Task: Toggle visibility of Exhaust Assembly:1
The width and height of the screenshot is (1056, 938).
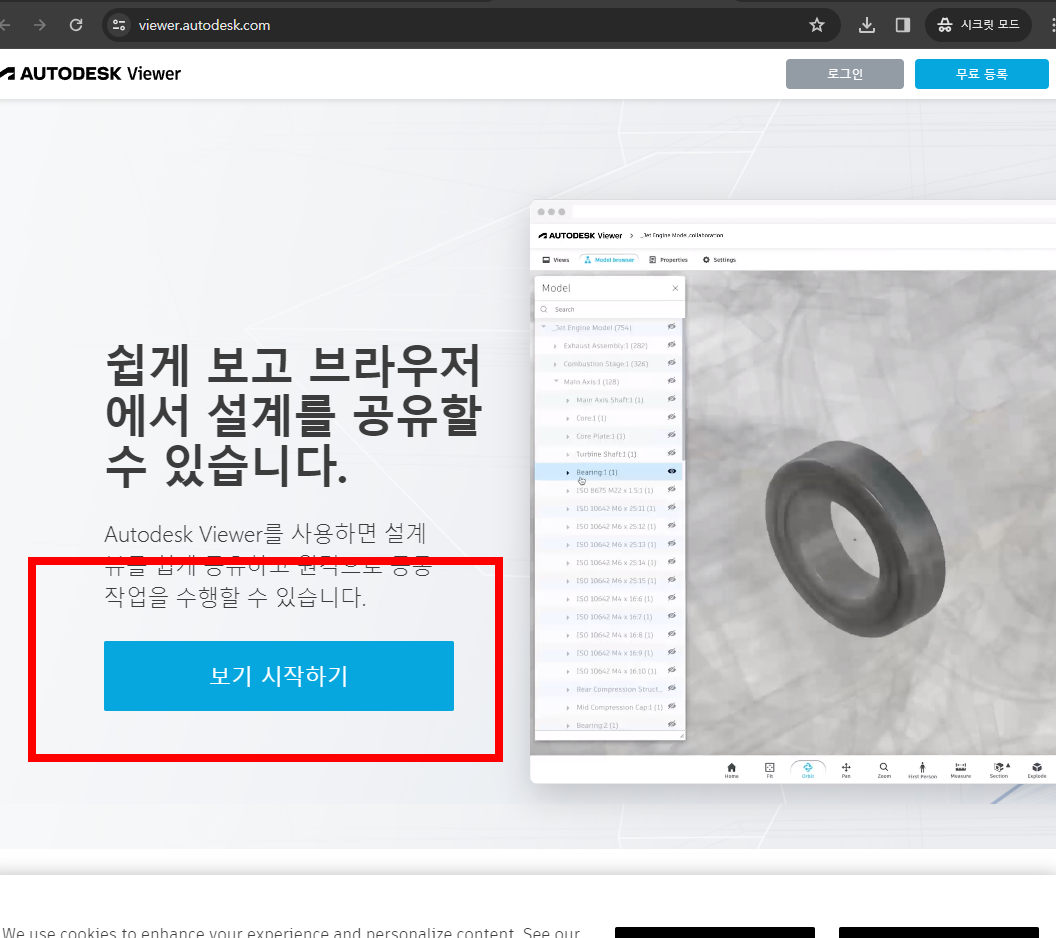Action: (671, 345)
